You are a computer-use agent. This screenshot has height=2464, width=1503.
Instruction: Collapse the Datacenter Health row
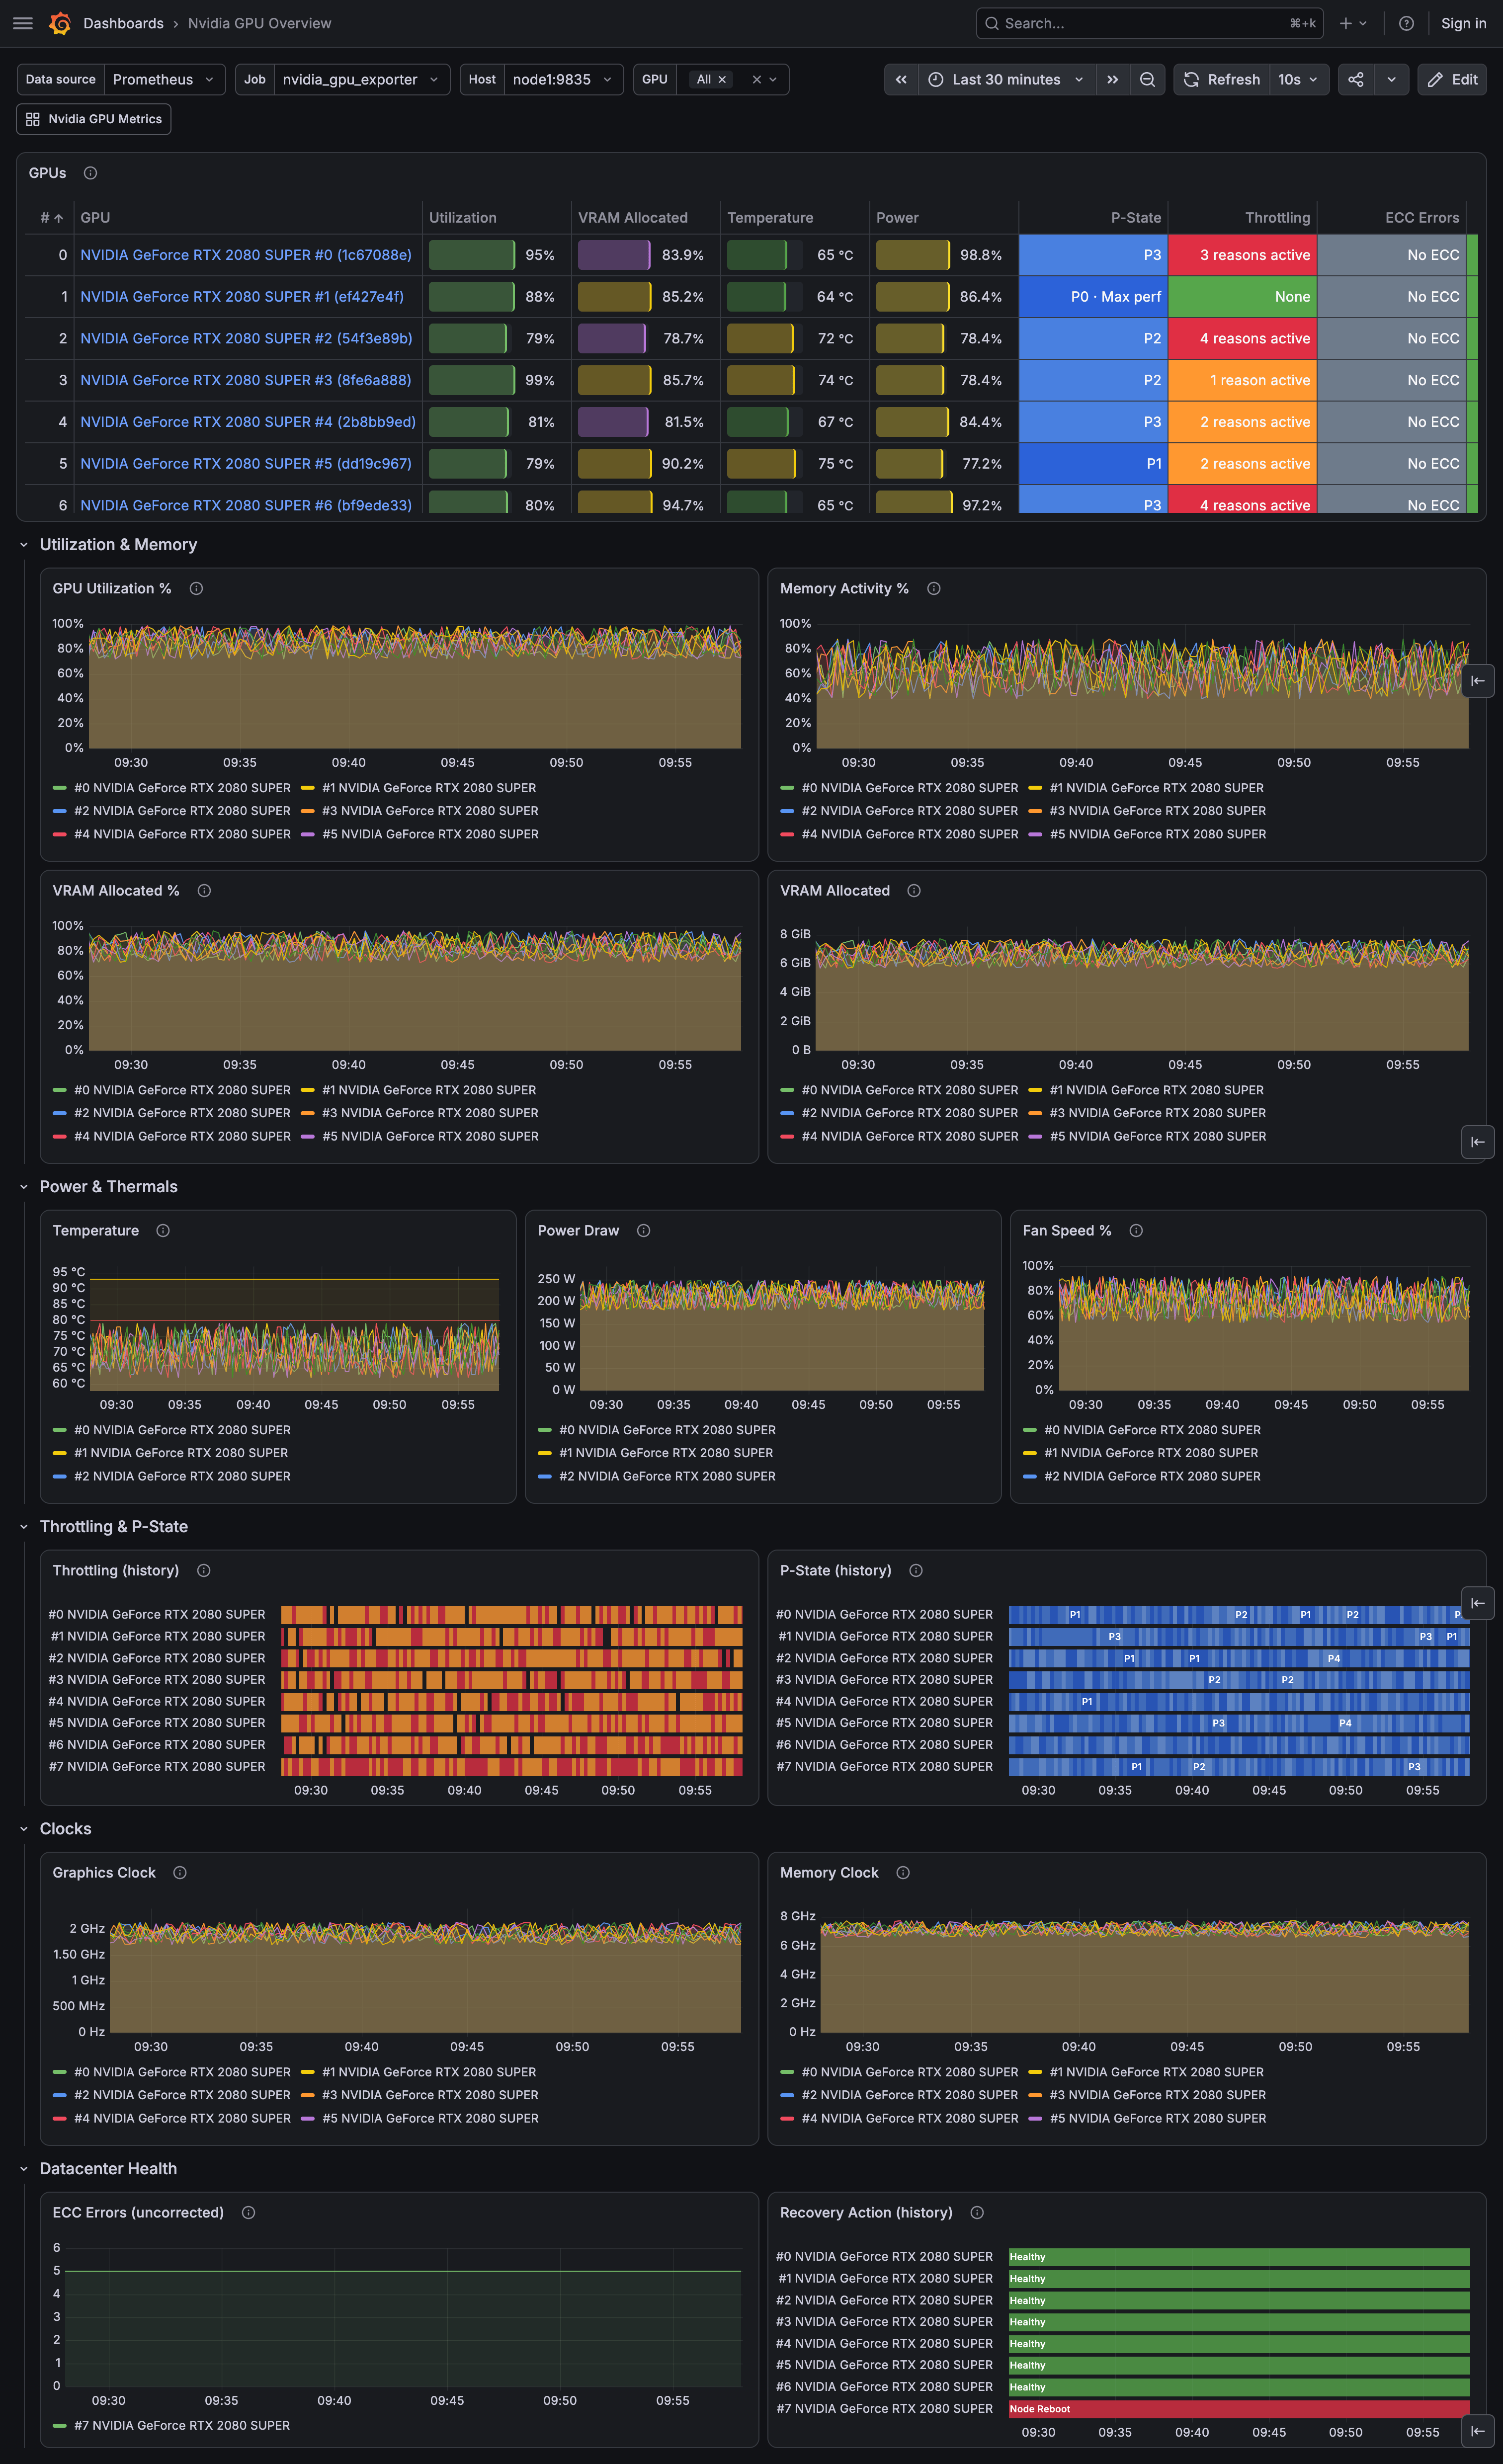tap(24, 2169)
